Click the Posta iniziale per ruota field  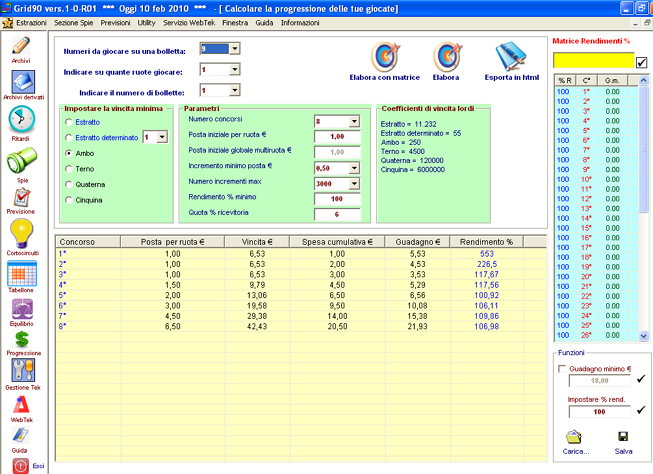pos(337,137)
